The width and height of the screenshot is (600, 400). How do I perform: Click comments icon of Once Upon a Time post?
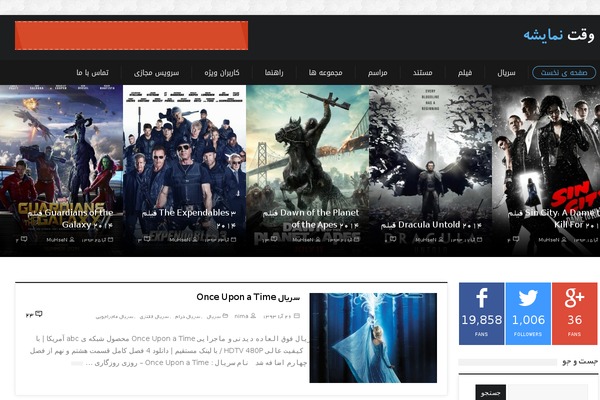pos(39,314)
